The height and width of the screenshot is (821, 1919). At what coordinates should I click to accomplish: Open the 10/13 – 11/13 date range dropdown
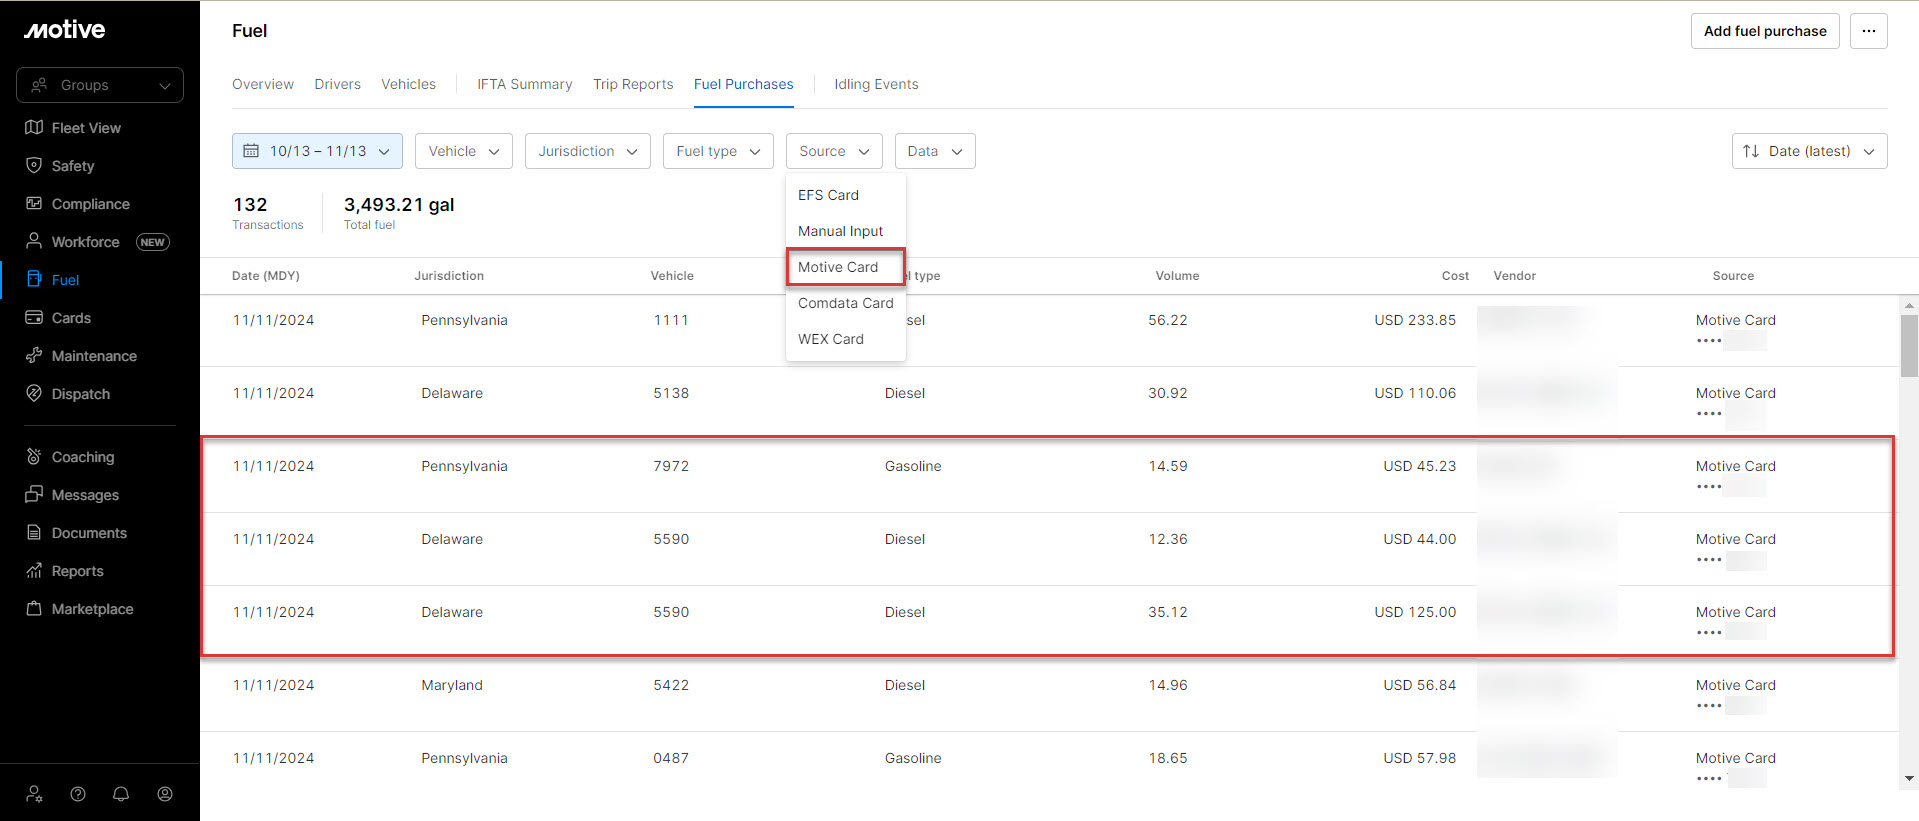tap(317, 151)
